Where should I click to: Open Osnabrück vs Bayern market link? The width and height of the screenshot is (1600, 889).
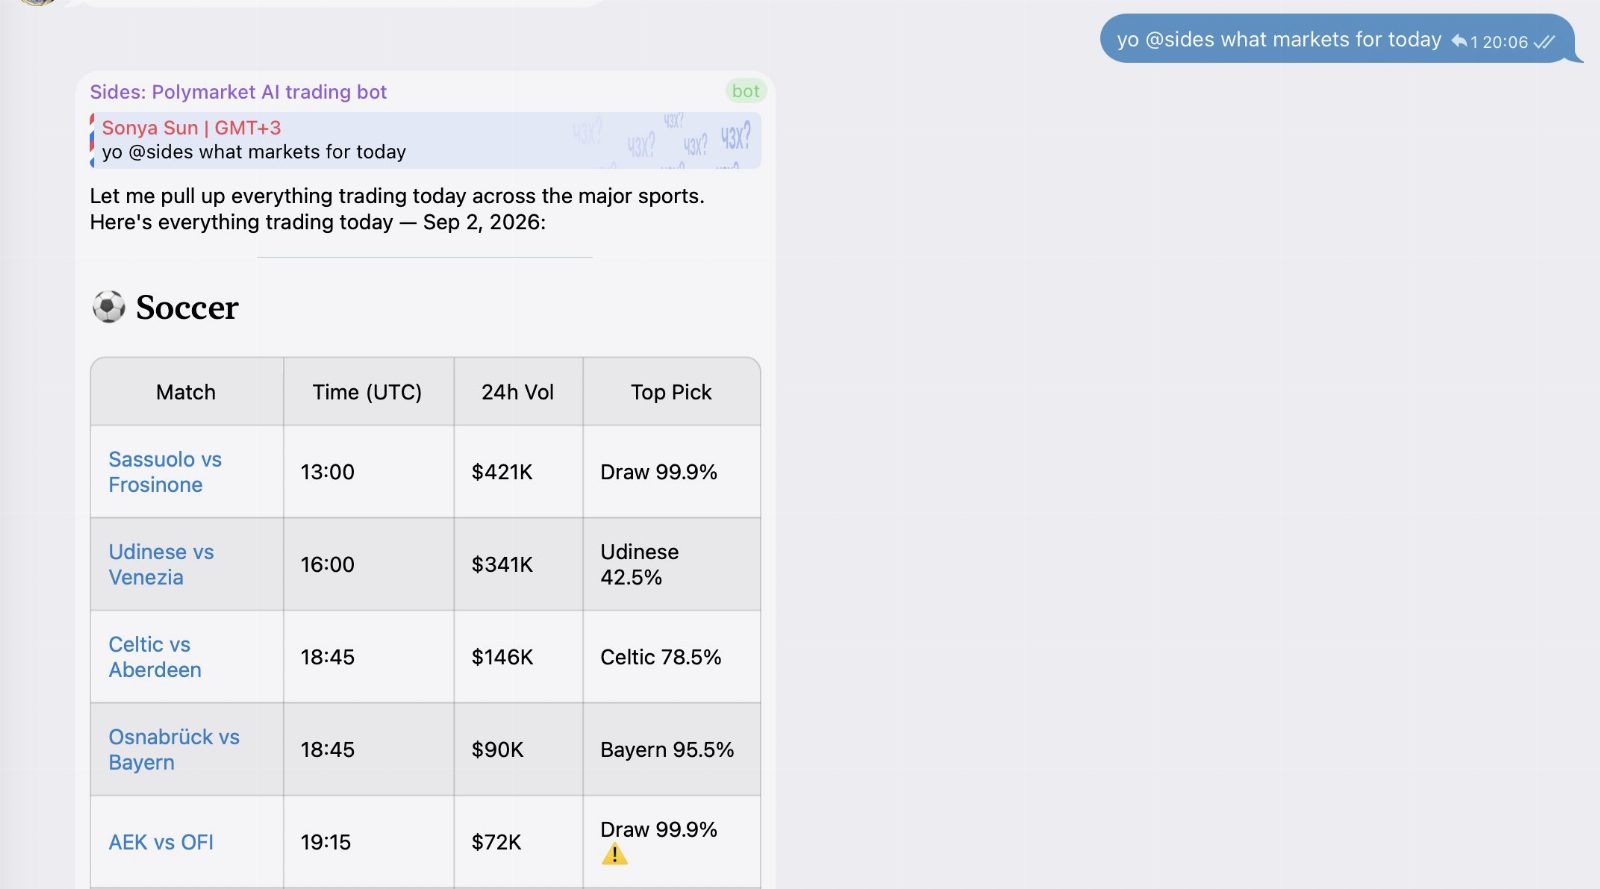tap(174, 749)
